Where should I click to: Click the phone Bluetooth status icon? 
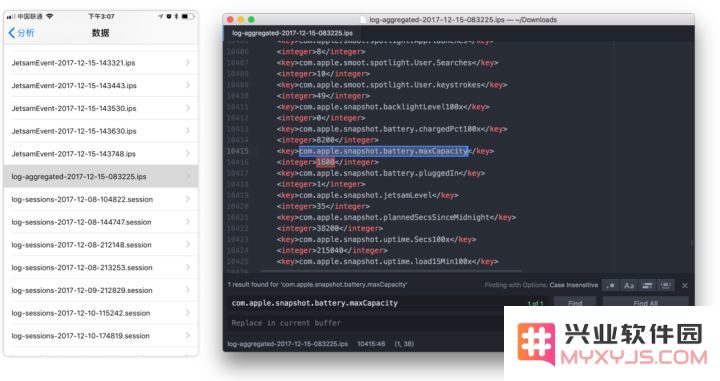click(x=176, y=16)
